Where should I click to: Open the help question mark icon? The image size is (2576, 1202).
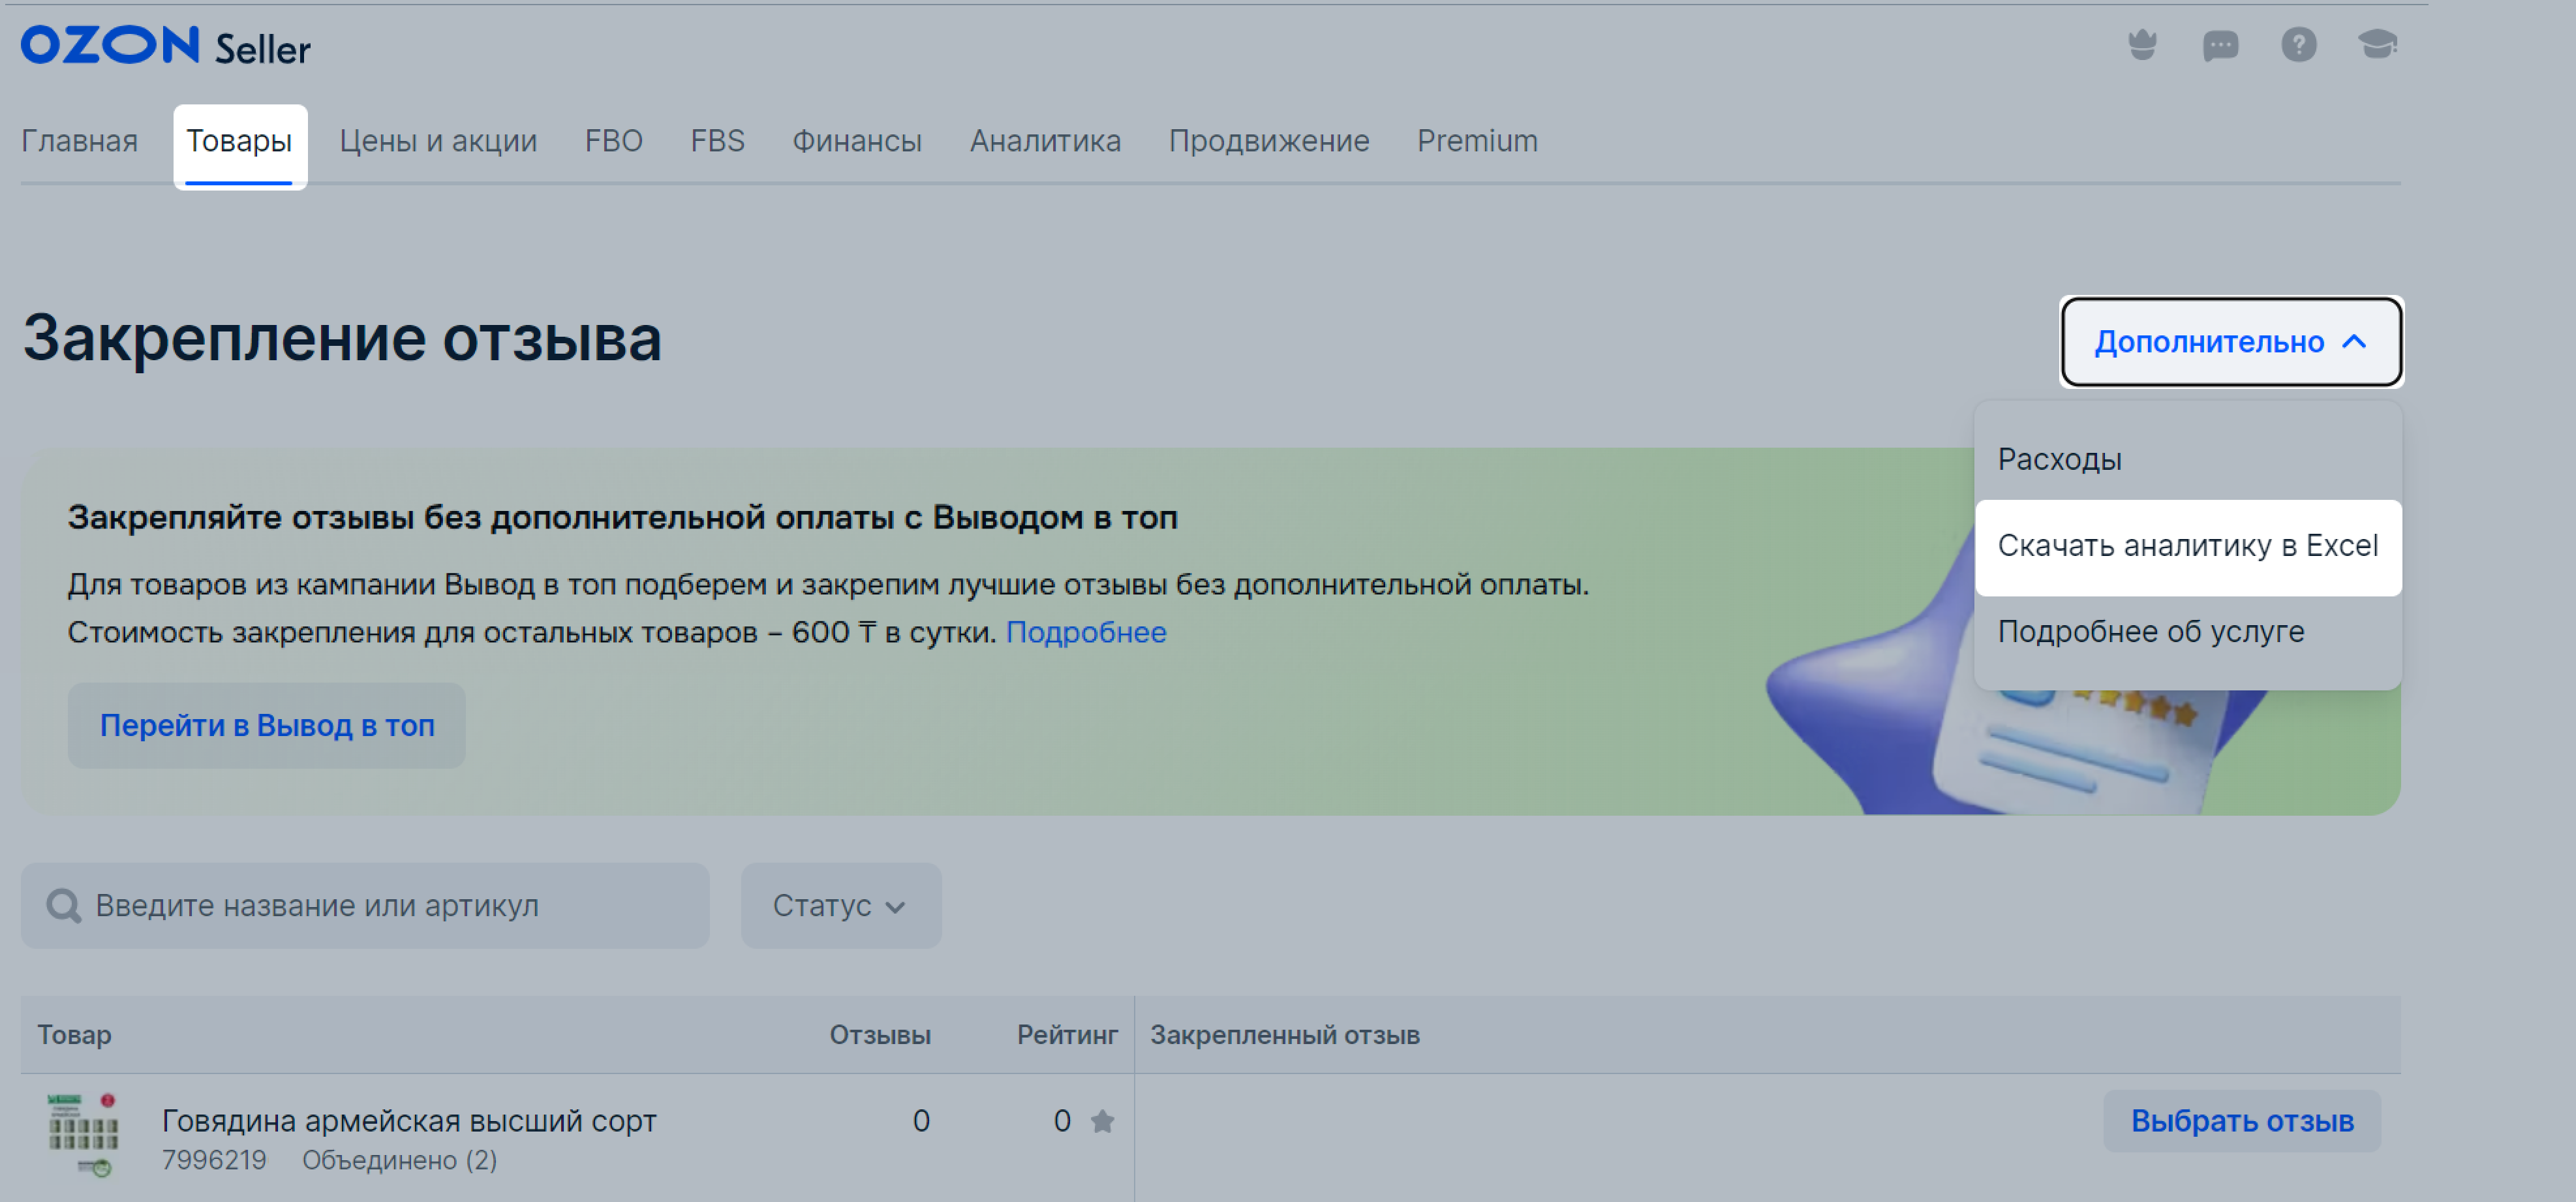pyautogui.click(x=2299, y=45)
